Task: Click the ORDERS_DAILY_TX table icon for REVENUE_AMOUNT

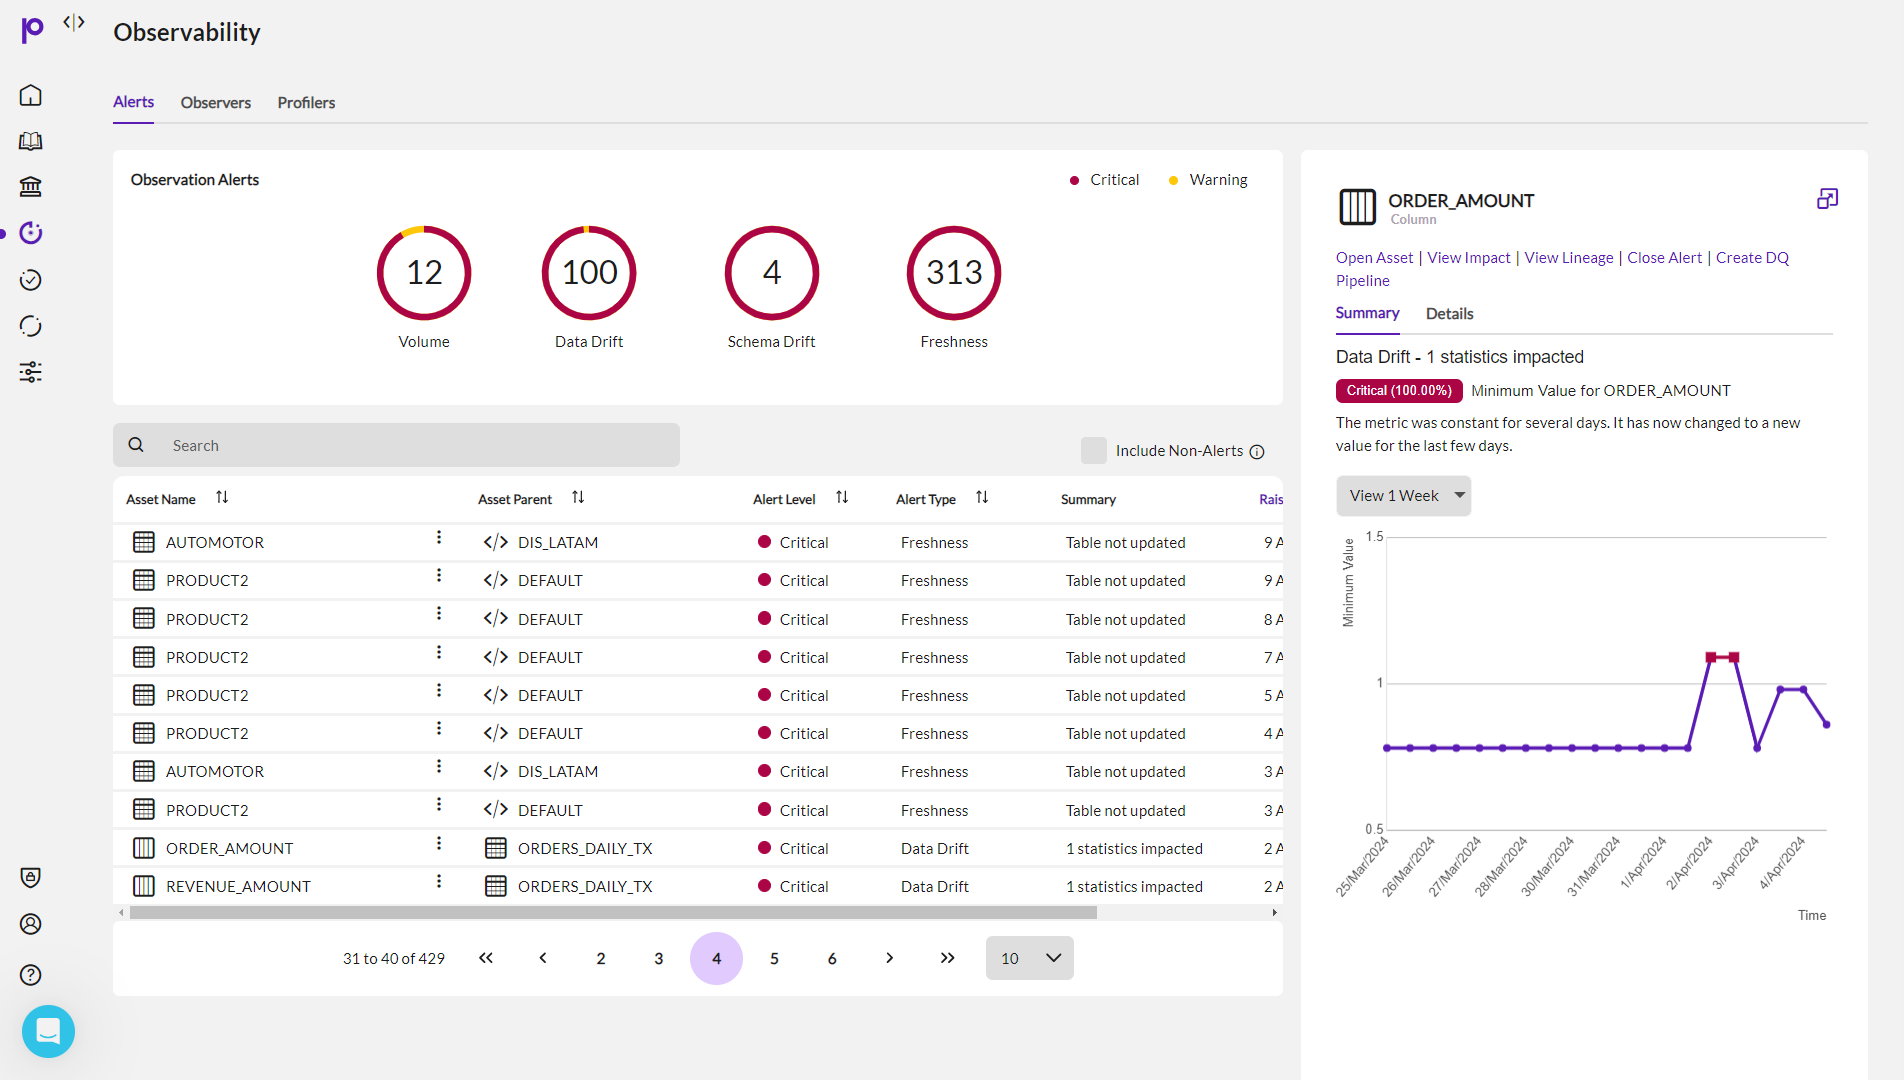Action: click(496, 886)
